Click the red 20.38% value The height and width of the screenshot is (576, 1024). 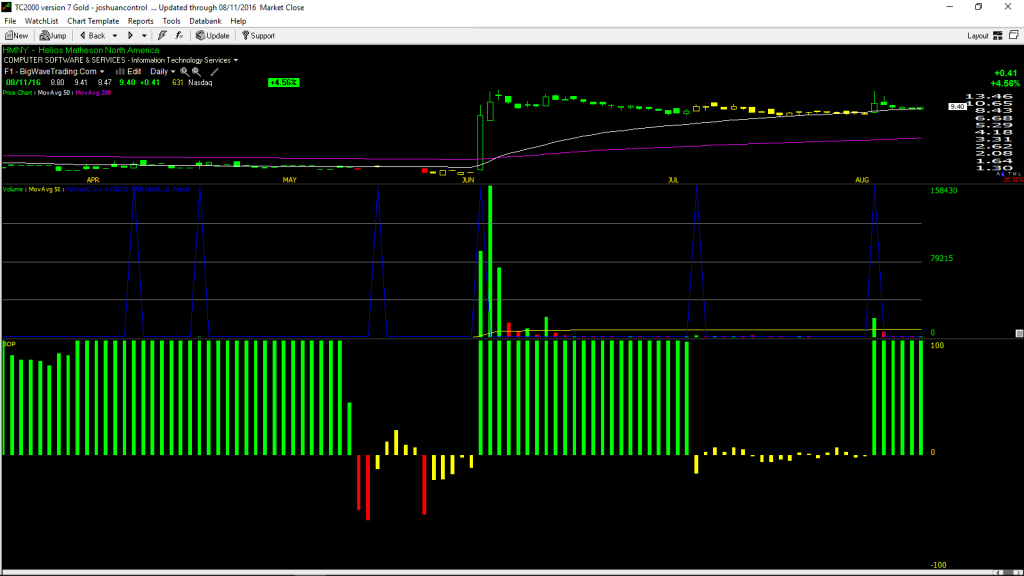[1013, 180]
